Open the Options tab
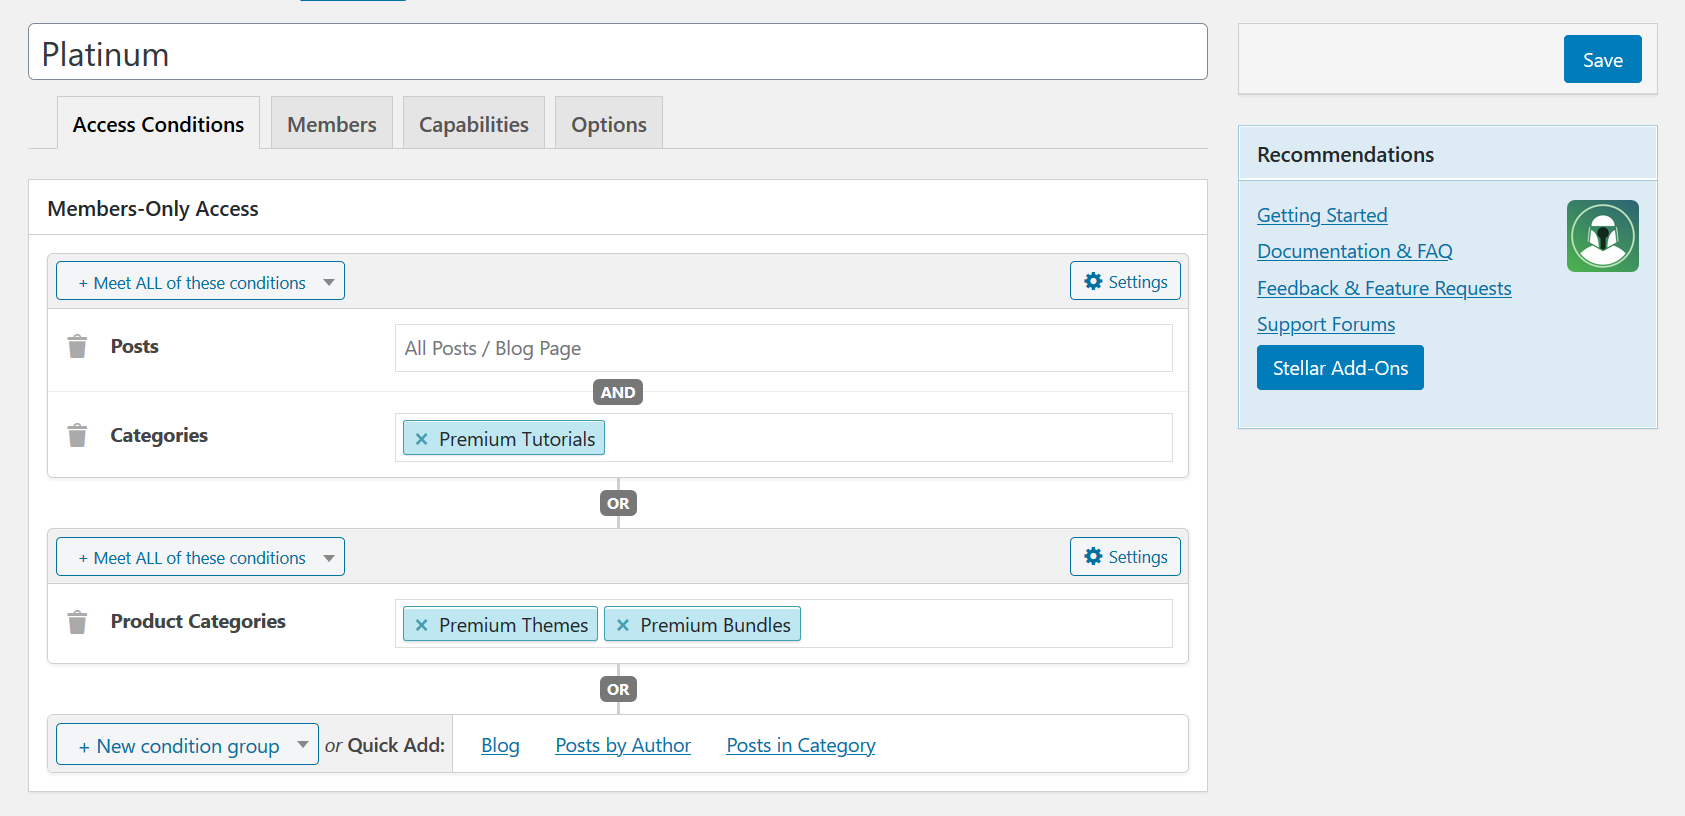 tap(609, 123)
